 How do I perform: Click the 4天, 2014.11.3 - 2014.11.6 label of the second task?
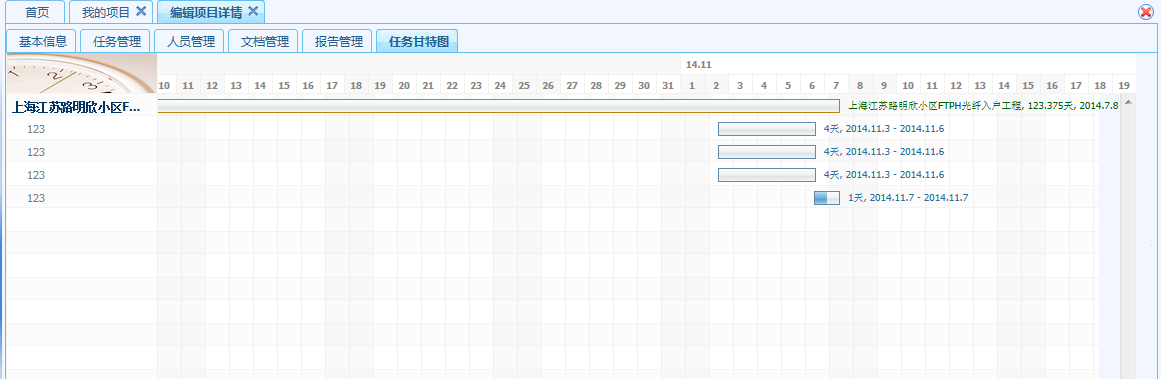coord(884,152)
